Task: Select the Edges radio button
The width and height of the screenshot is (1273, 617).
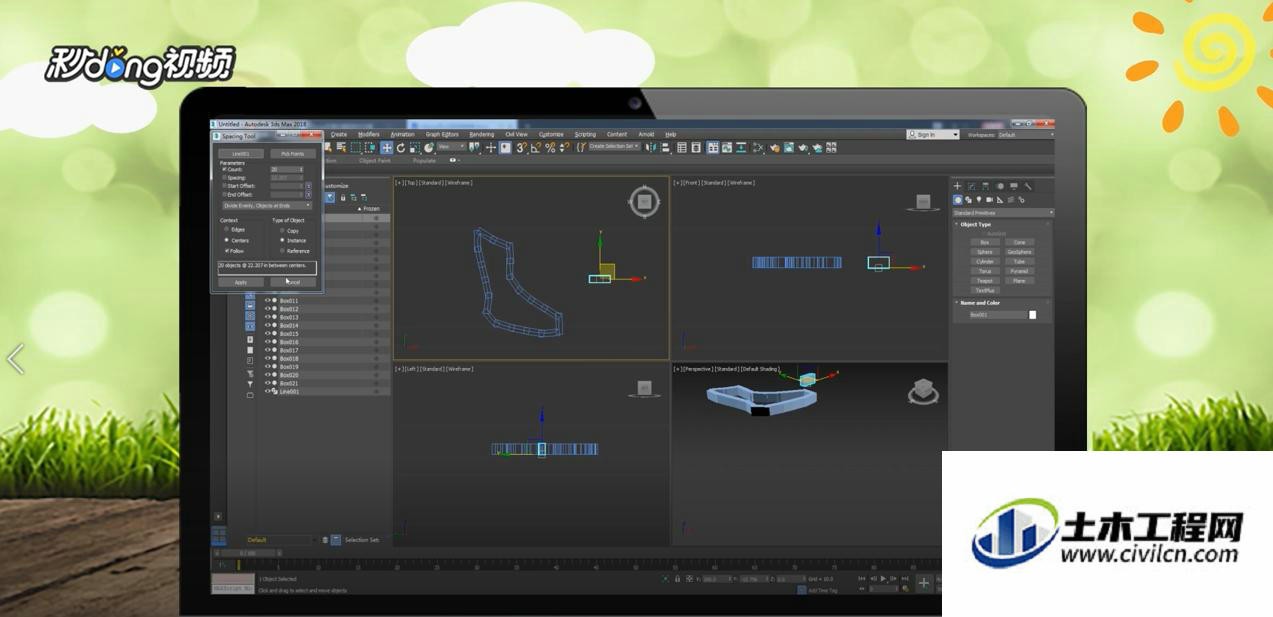Action: [227, 230]
